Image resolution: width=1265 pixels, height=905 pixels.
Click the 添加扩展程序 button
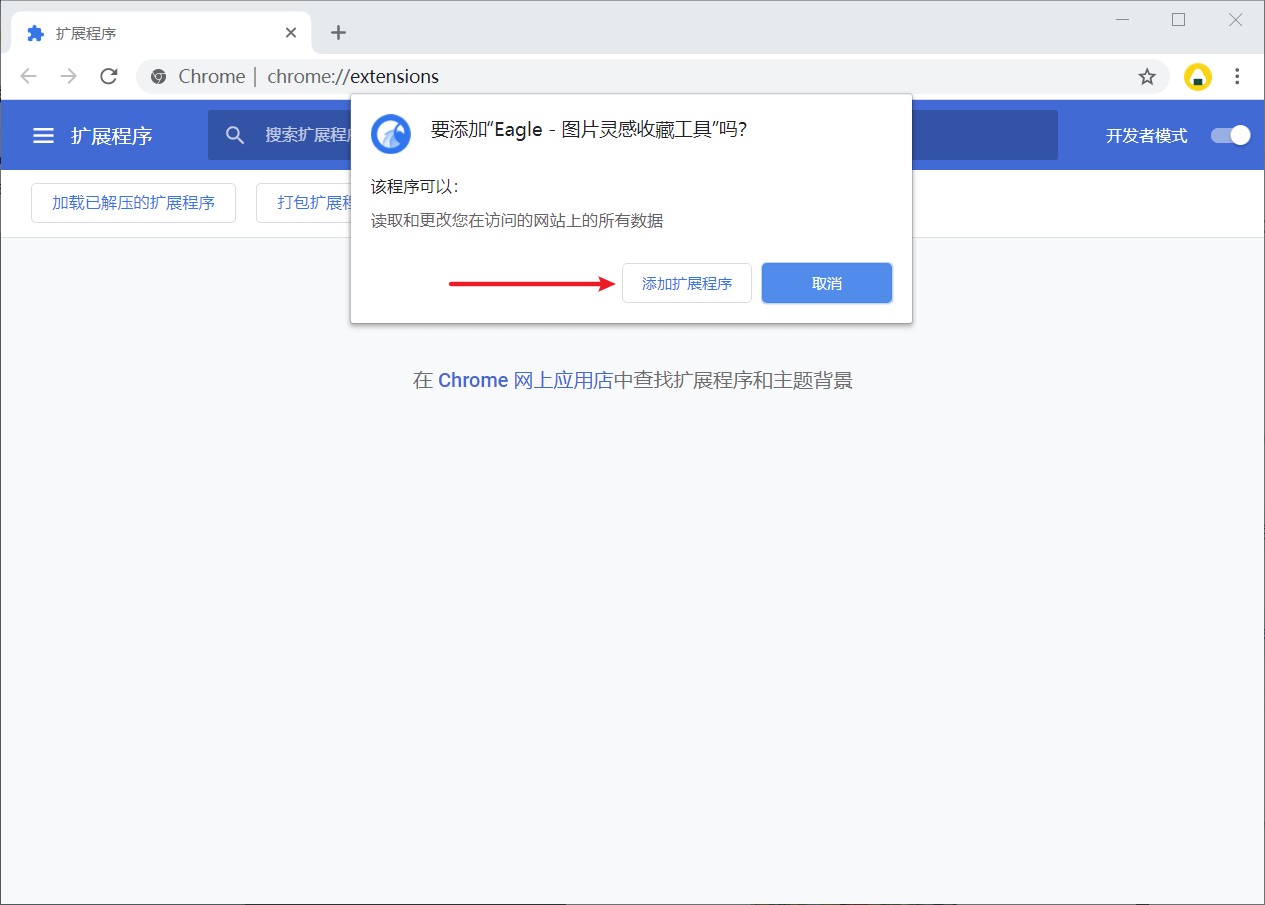(687, 283)
